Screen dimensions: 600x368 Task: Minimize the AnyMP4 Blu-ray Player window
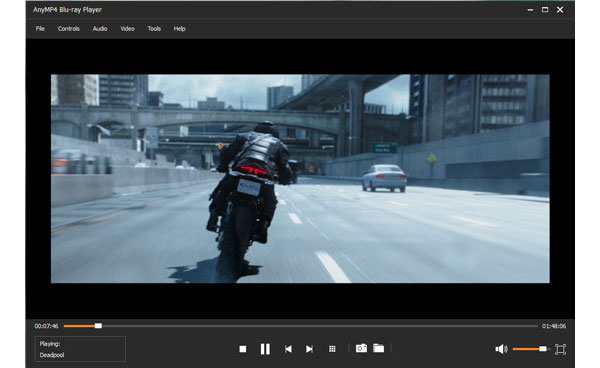530,10
